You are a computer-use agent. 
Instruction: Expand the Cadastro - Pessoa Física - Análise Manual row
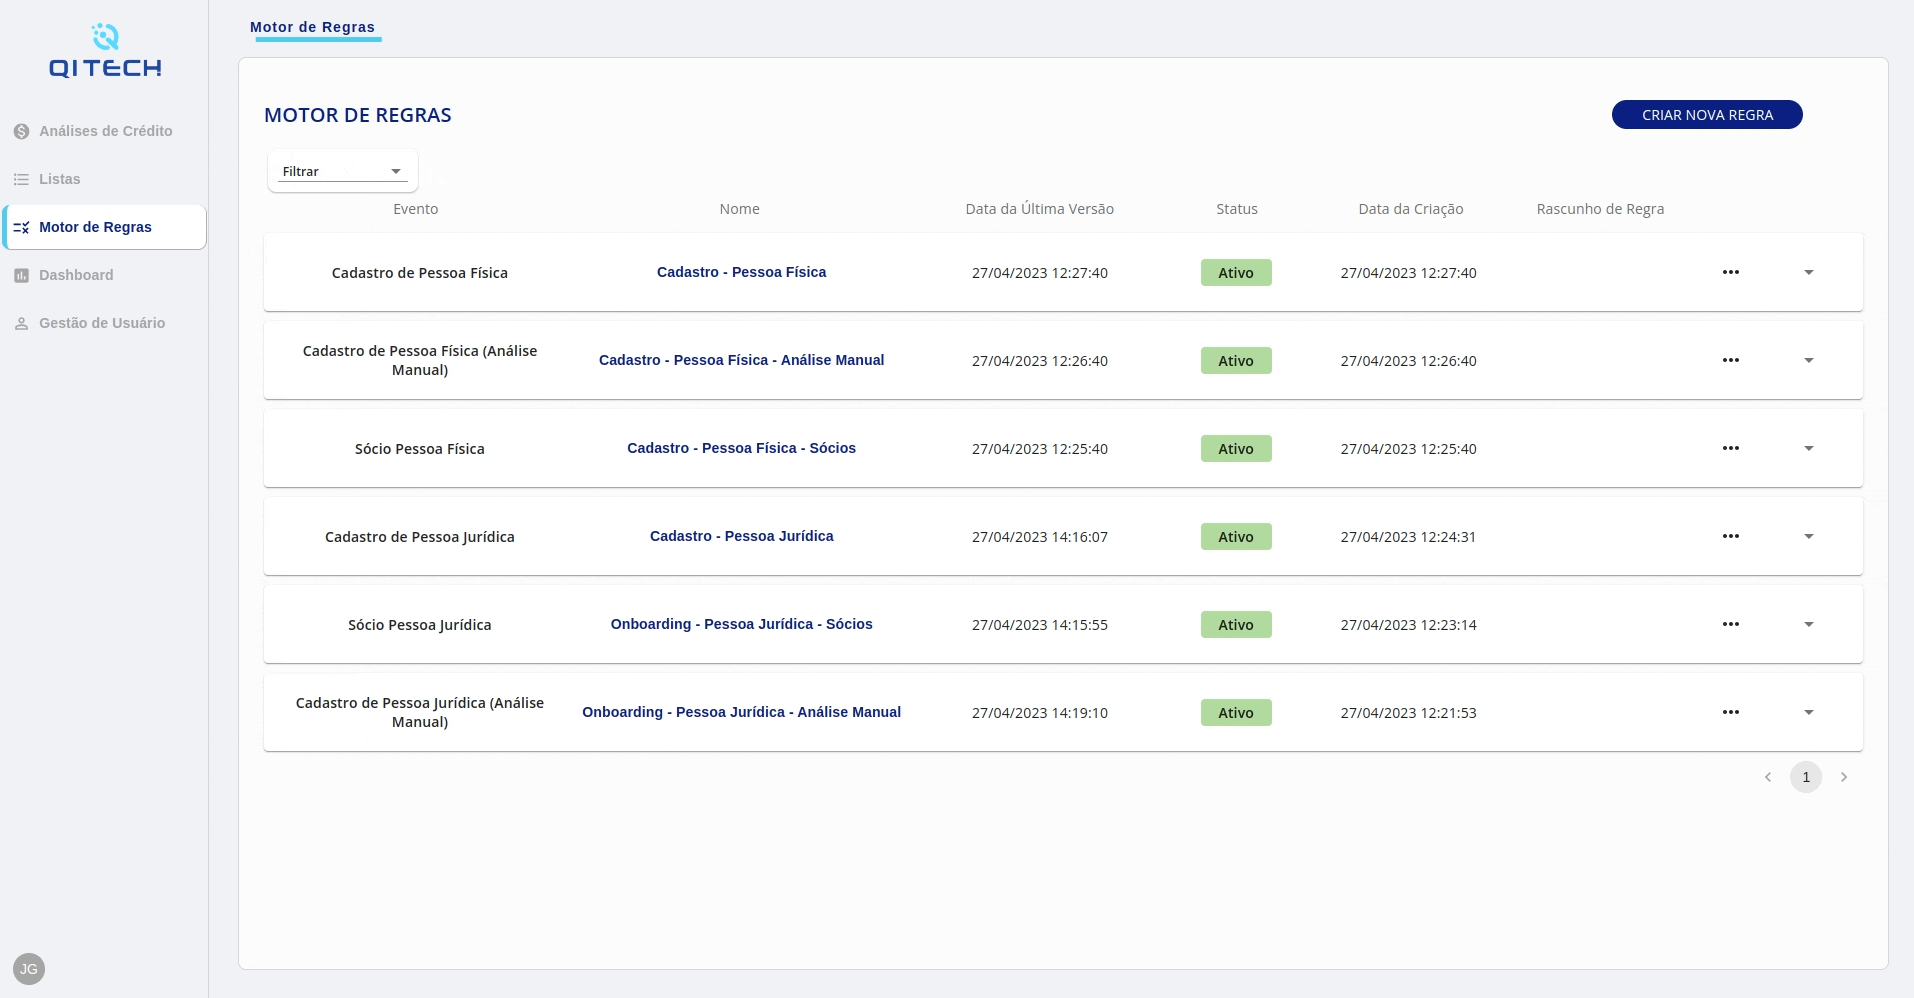click(x=1809, y=360)
